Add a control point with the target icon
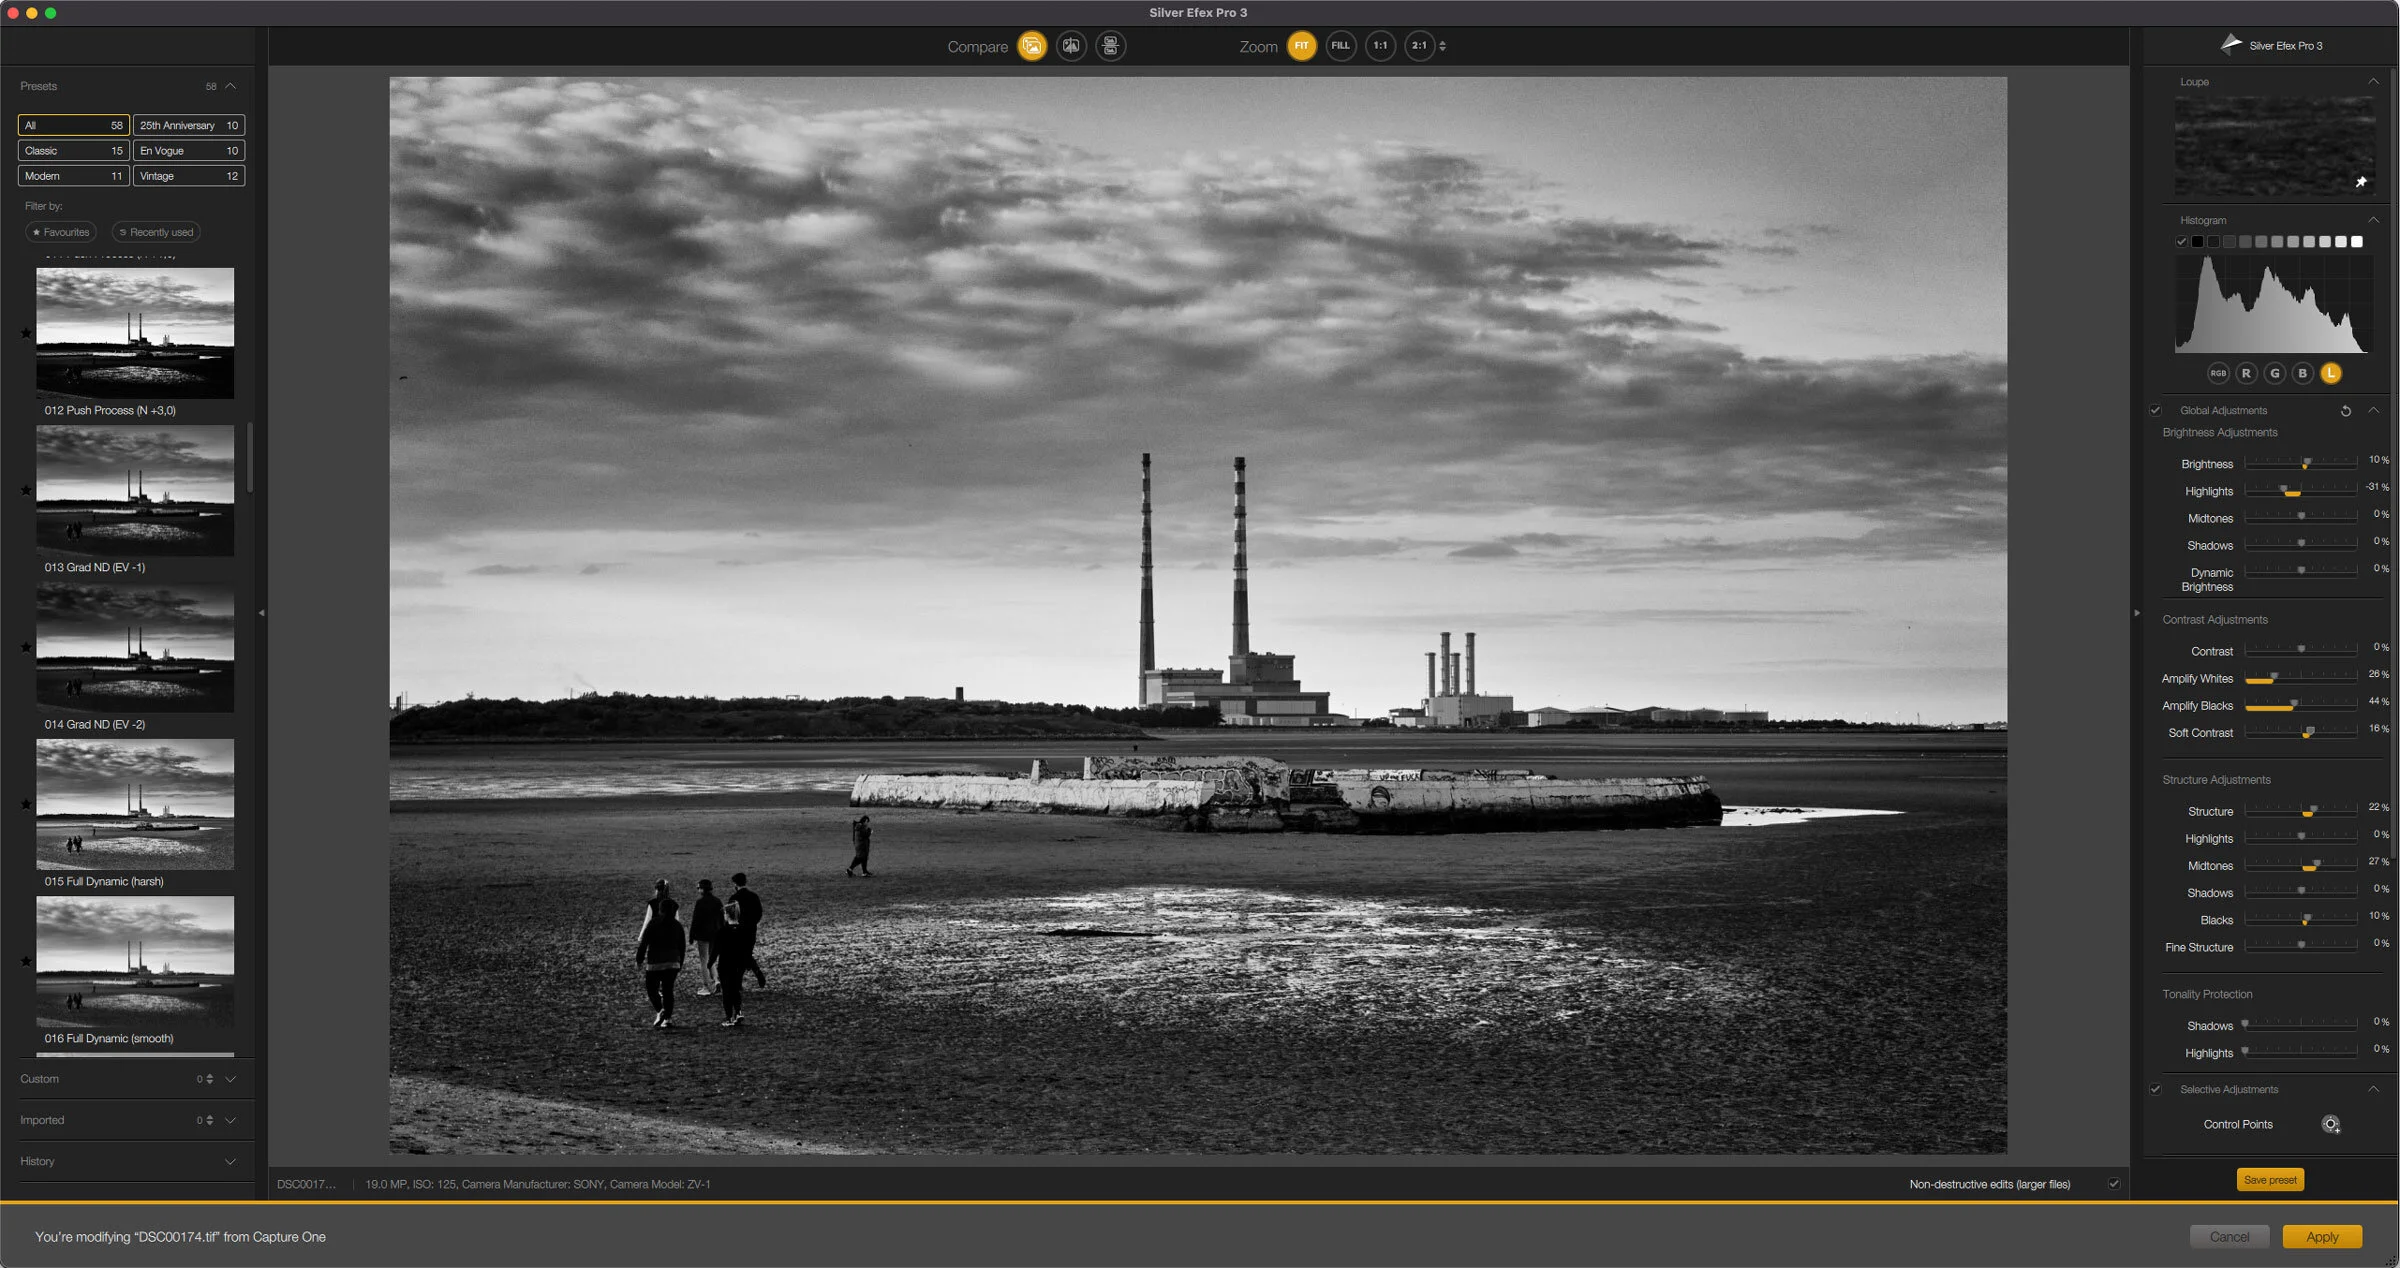This screenshot has height=1268, width=2400. (2330, 1125)
